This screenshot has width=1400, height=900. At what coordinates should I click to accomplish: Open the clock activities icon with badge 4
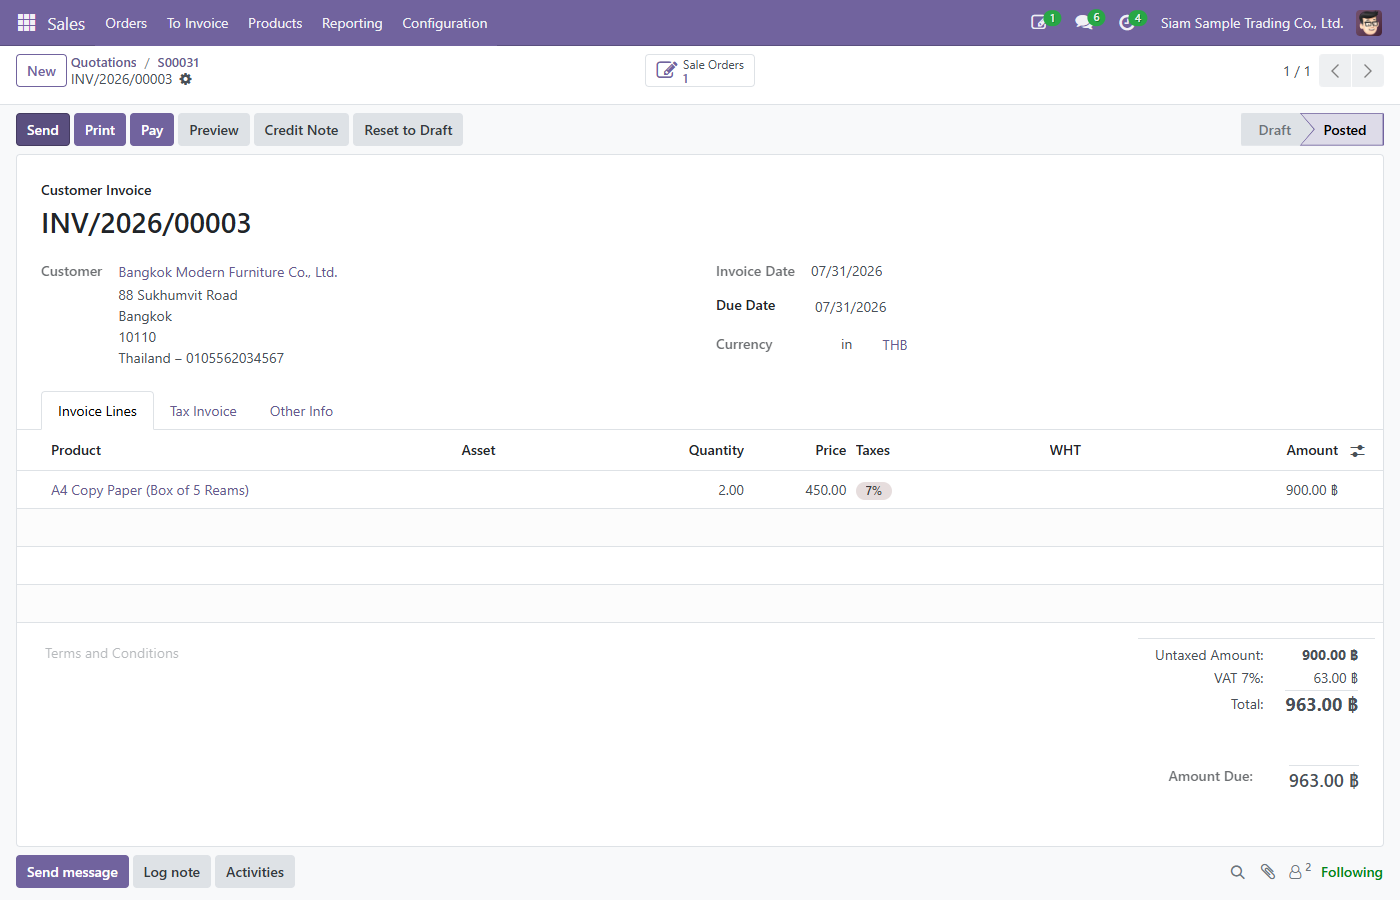1127,22
